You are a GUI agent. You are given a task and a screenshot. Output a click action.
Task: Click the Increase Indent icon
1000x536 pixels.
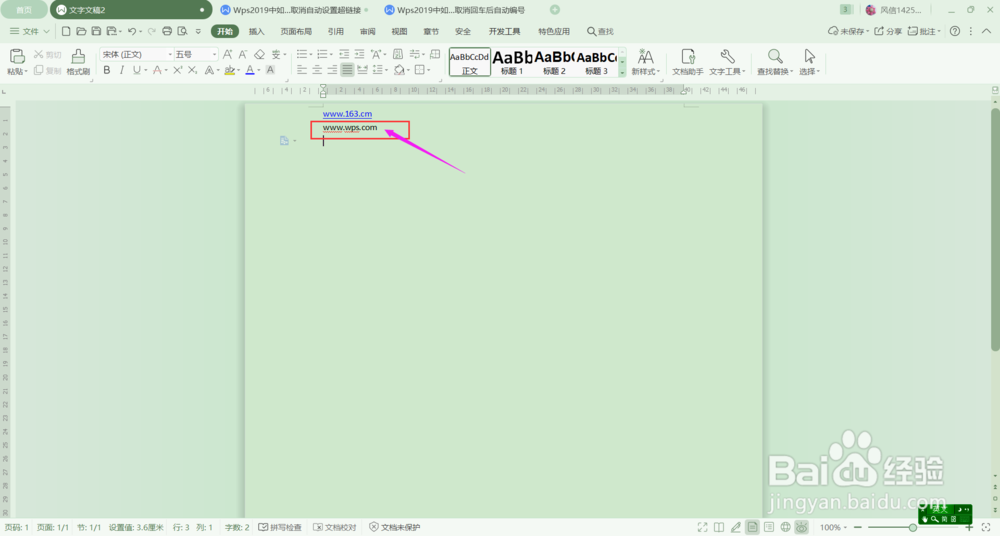pyautogui.click(x=360, y=54)
